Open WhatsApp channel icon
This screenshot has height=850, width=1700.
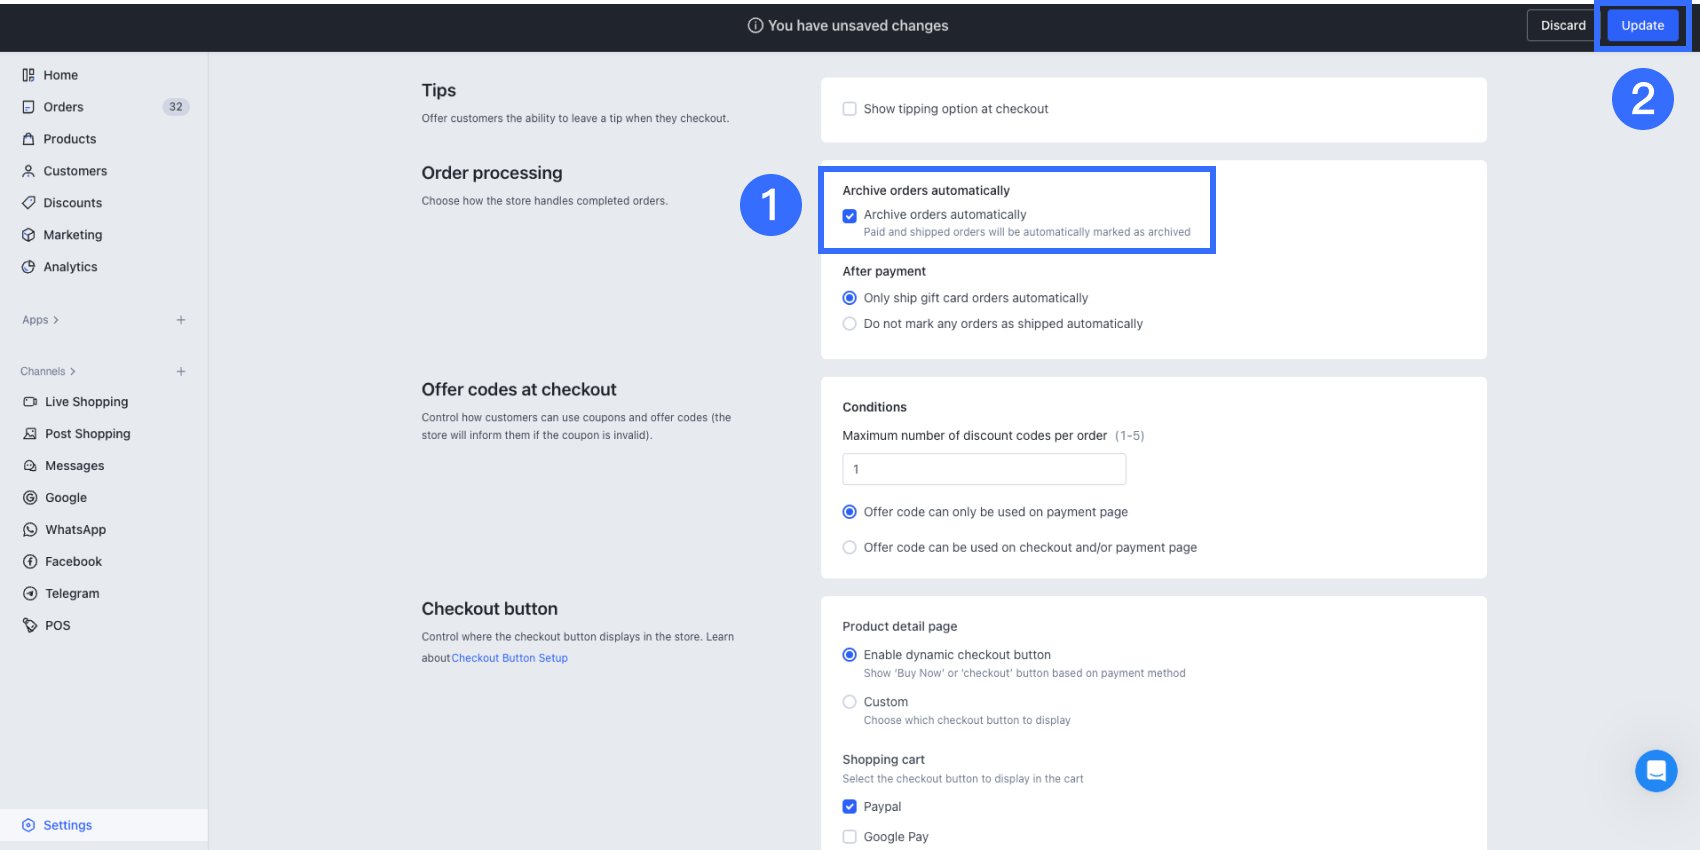(30, 530)
